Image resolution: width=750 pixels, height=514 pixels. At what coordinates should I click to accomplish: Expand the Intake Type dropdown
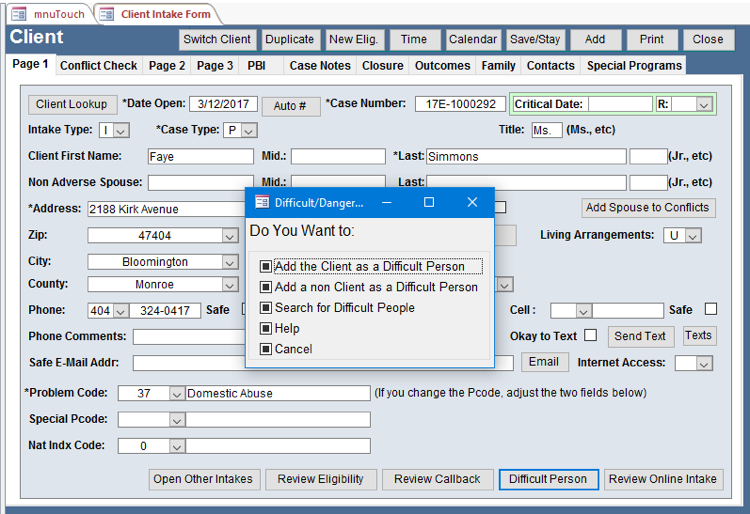pyautogui.click(x=121, y=131)
